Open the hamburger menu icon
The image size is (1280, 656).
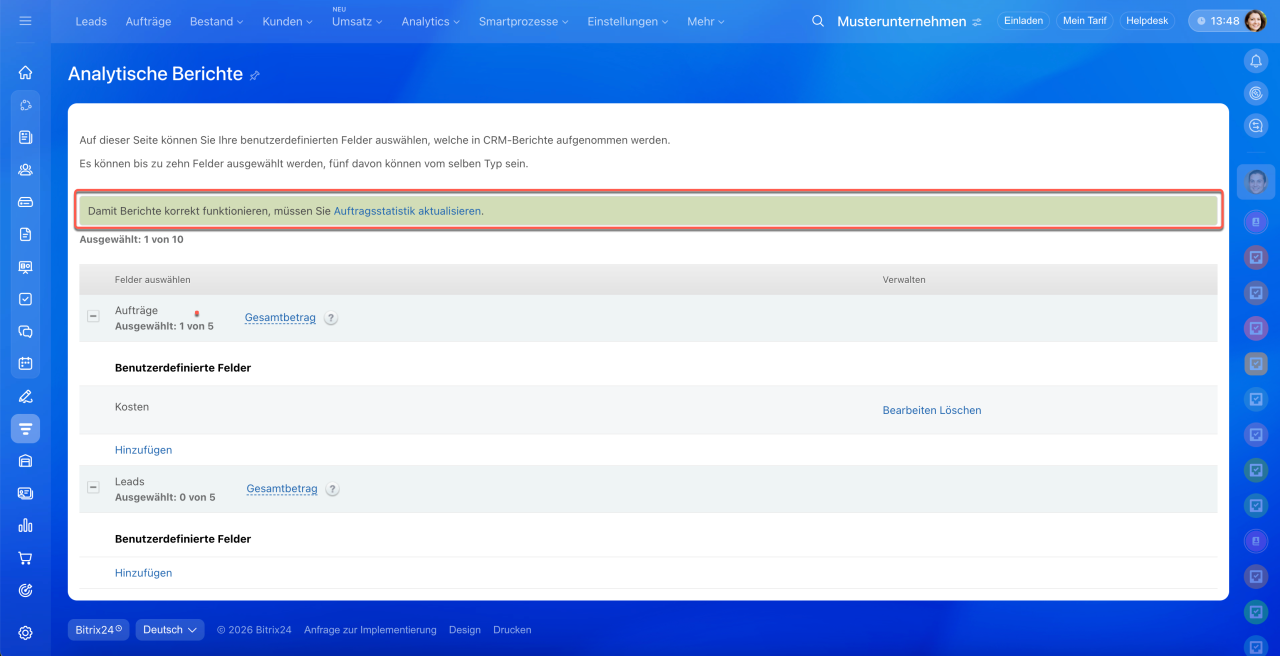25,21
